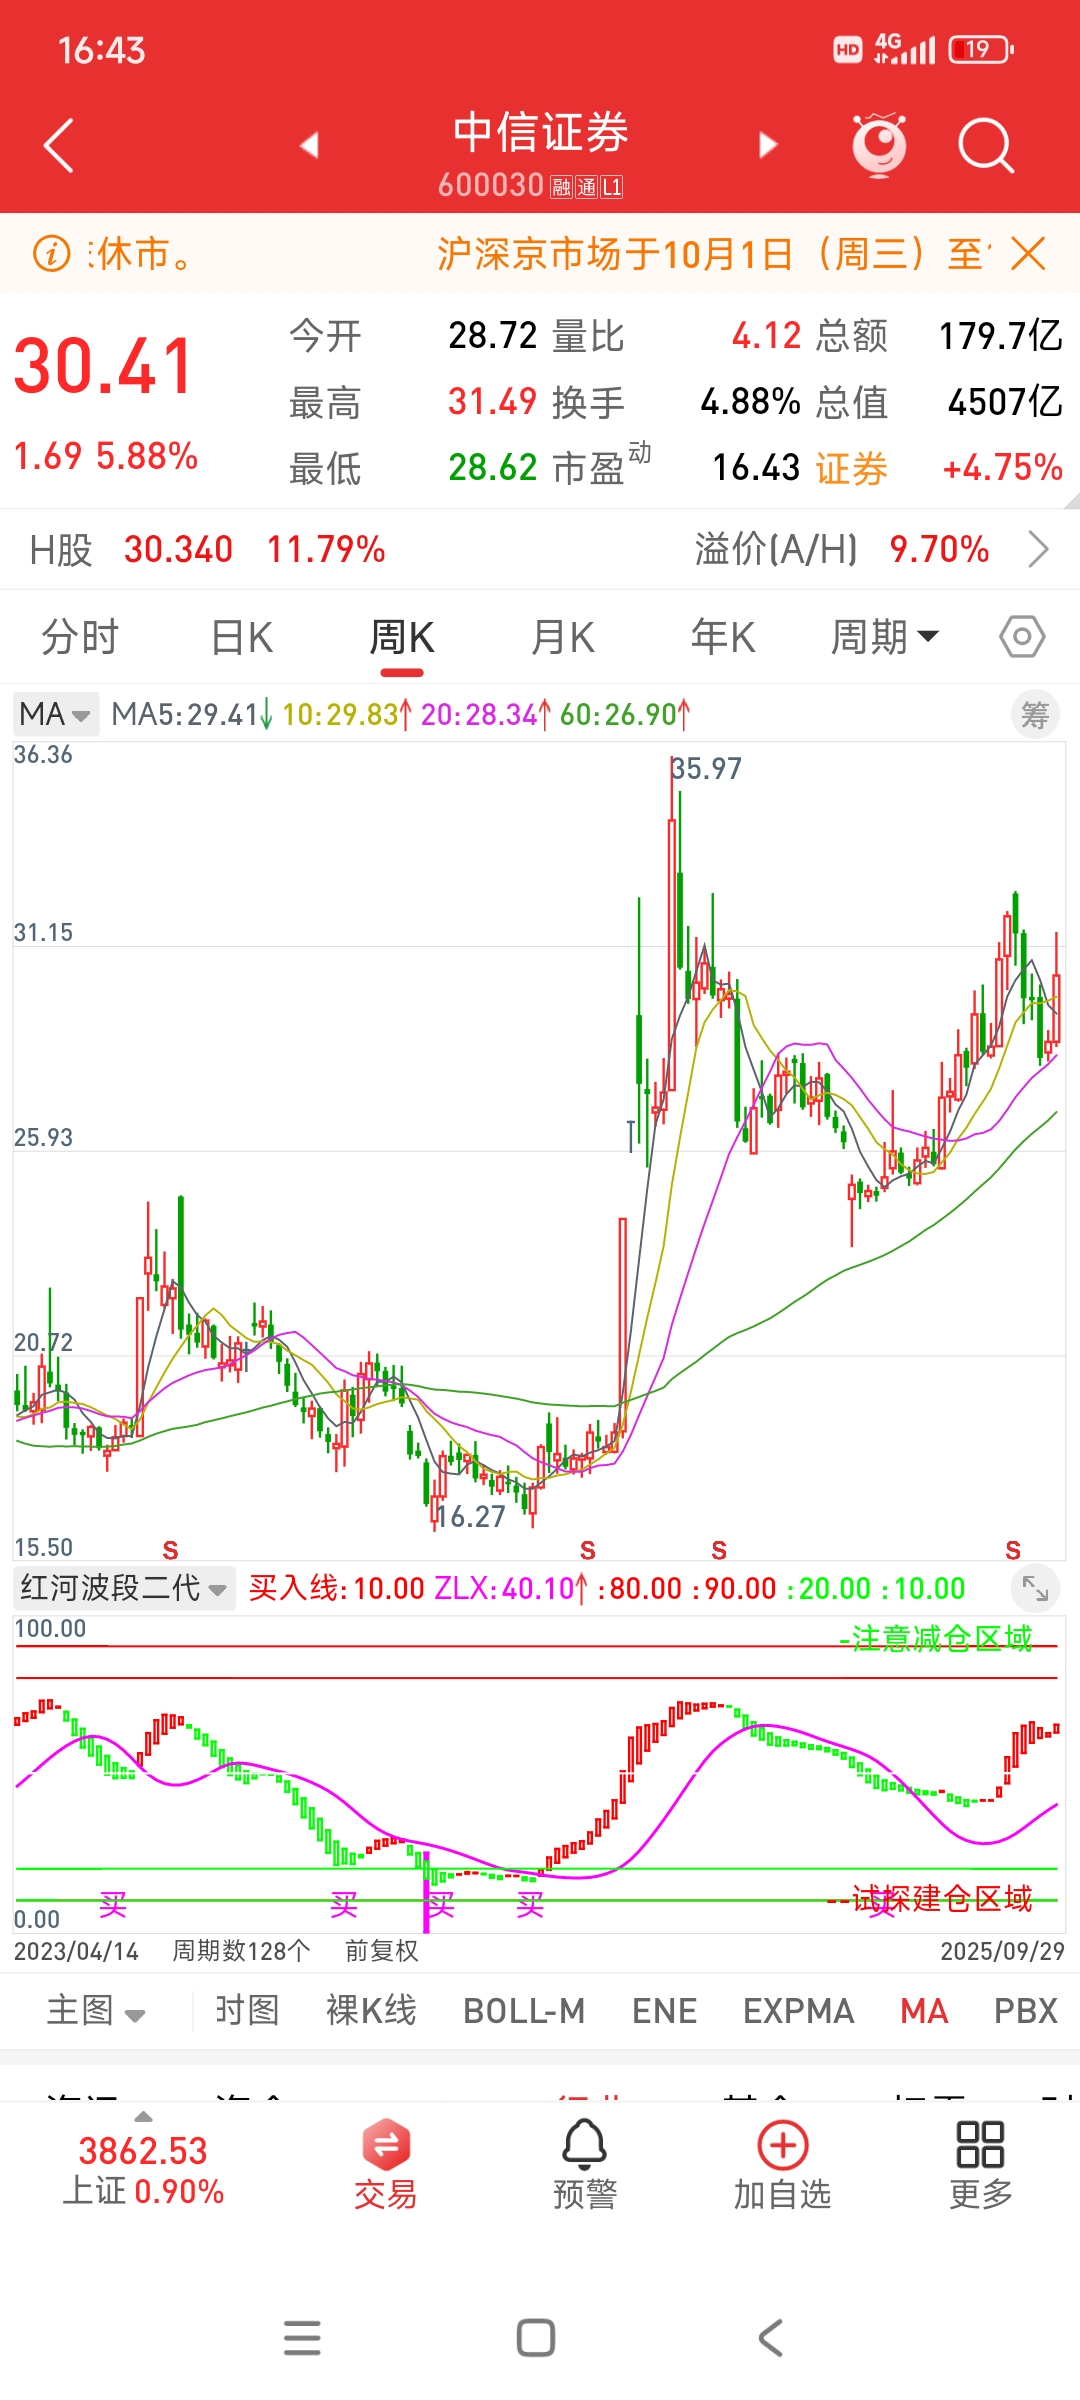Choose EXPMA indicator
The width and height of the screenshot is (1080, 2400).
[798, 2010]
